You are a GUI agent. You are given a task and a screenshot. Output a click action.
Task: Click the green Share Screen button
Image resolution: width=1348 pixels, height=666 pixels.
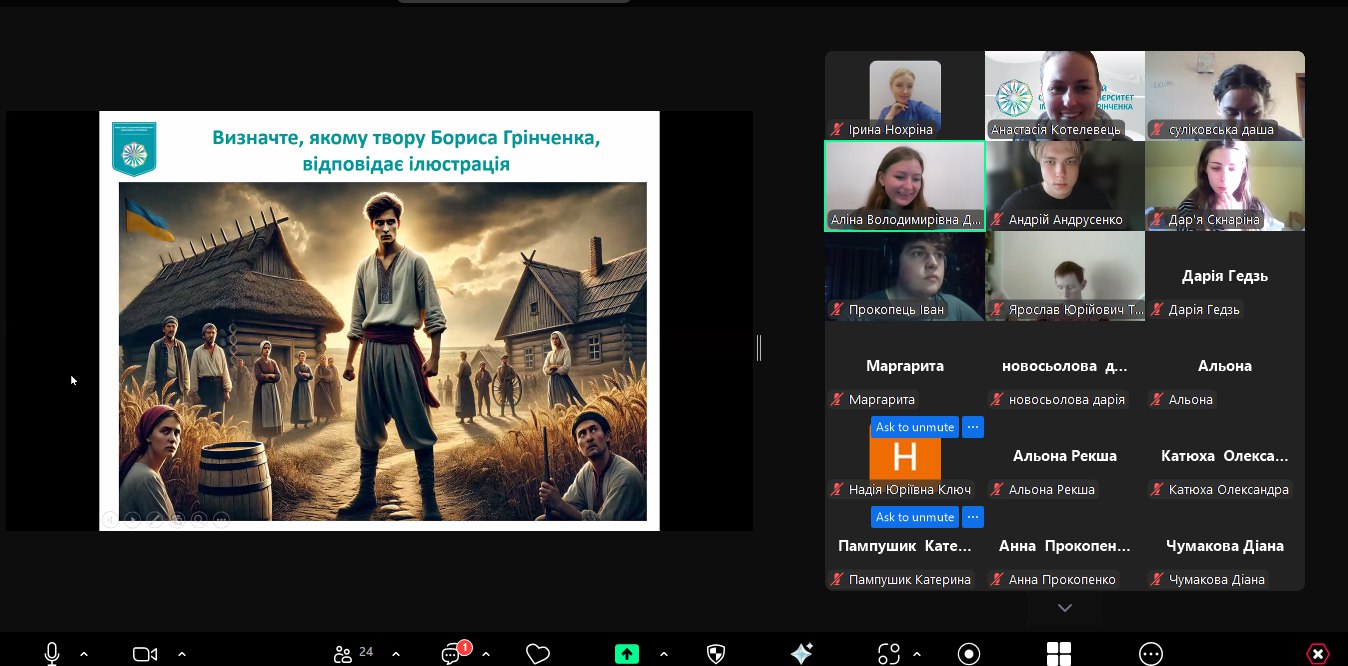627,654
